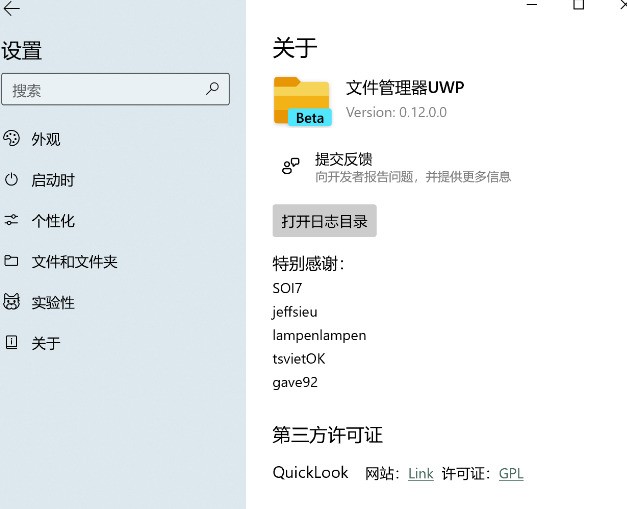Viewport: 627px width, 509px height.
Task: Minimize the settings window
Action: click(532, 4)
